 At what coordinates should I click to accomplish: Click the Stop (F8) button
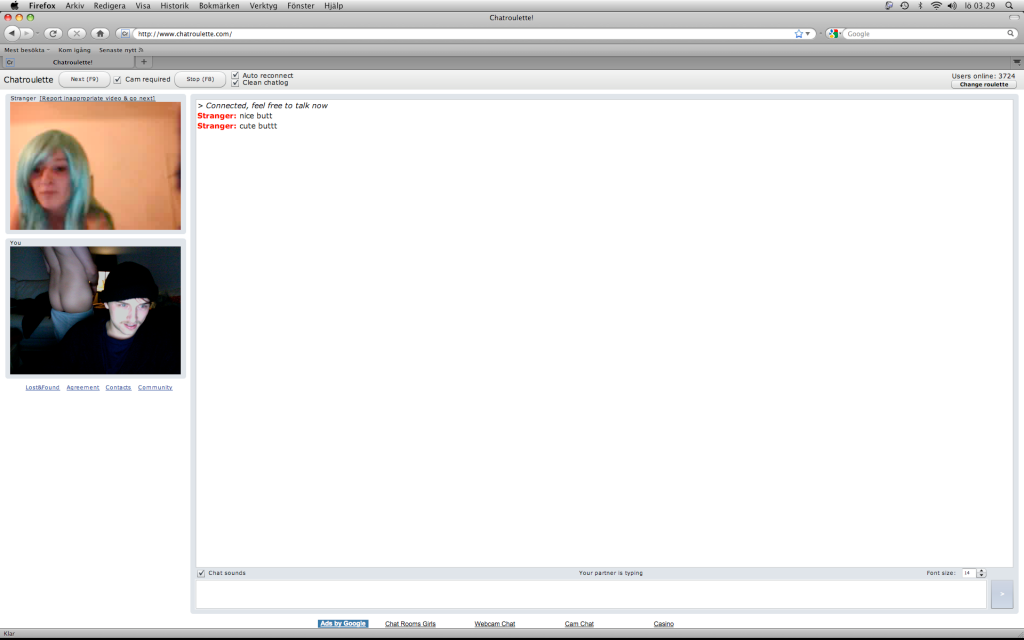click(x=200, y=79)
